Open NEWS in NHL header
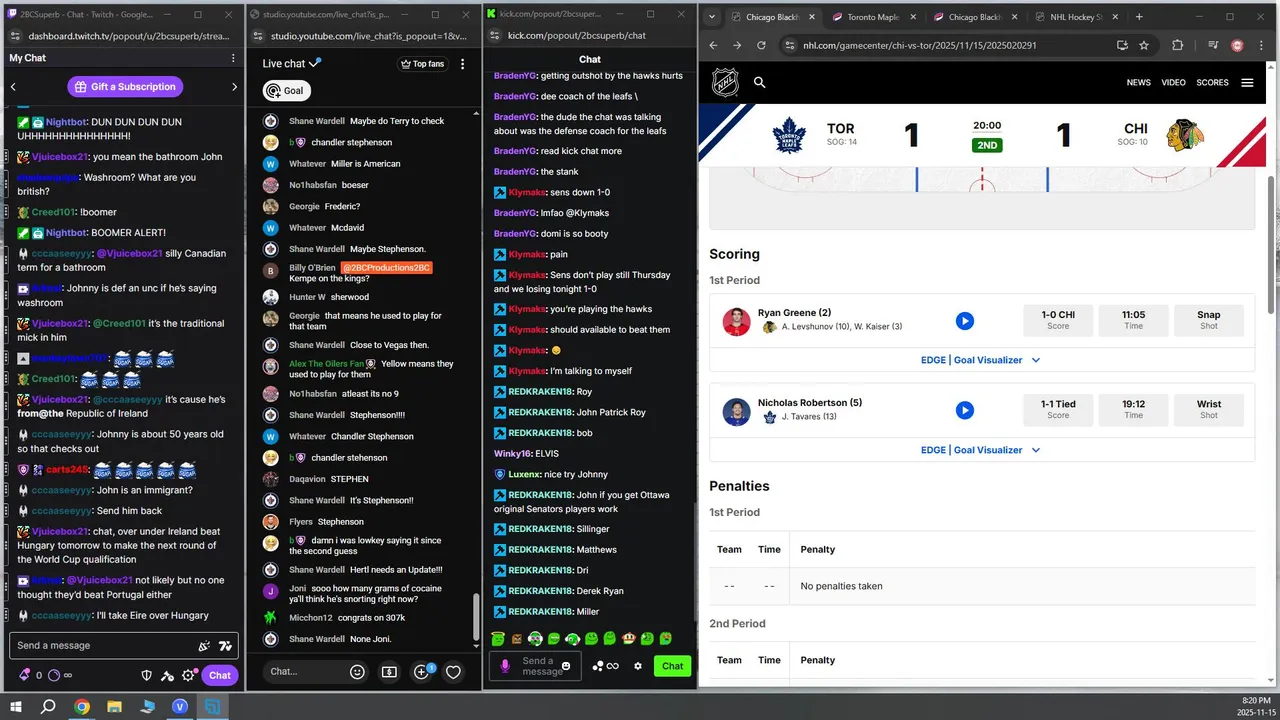1280x720 pixels. pos(1138,83)
